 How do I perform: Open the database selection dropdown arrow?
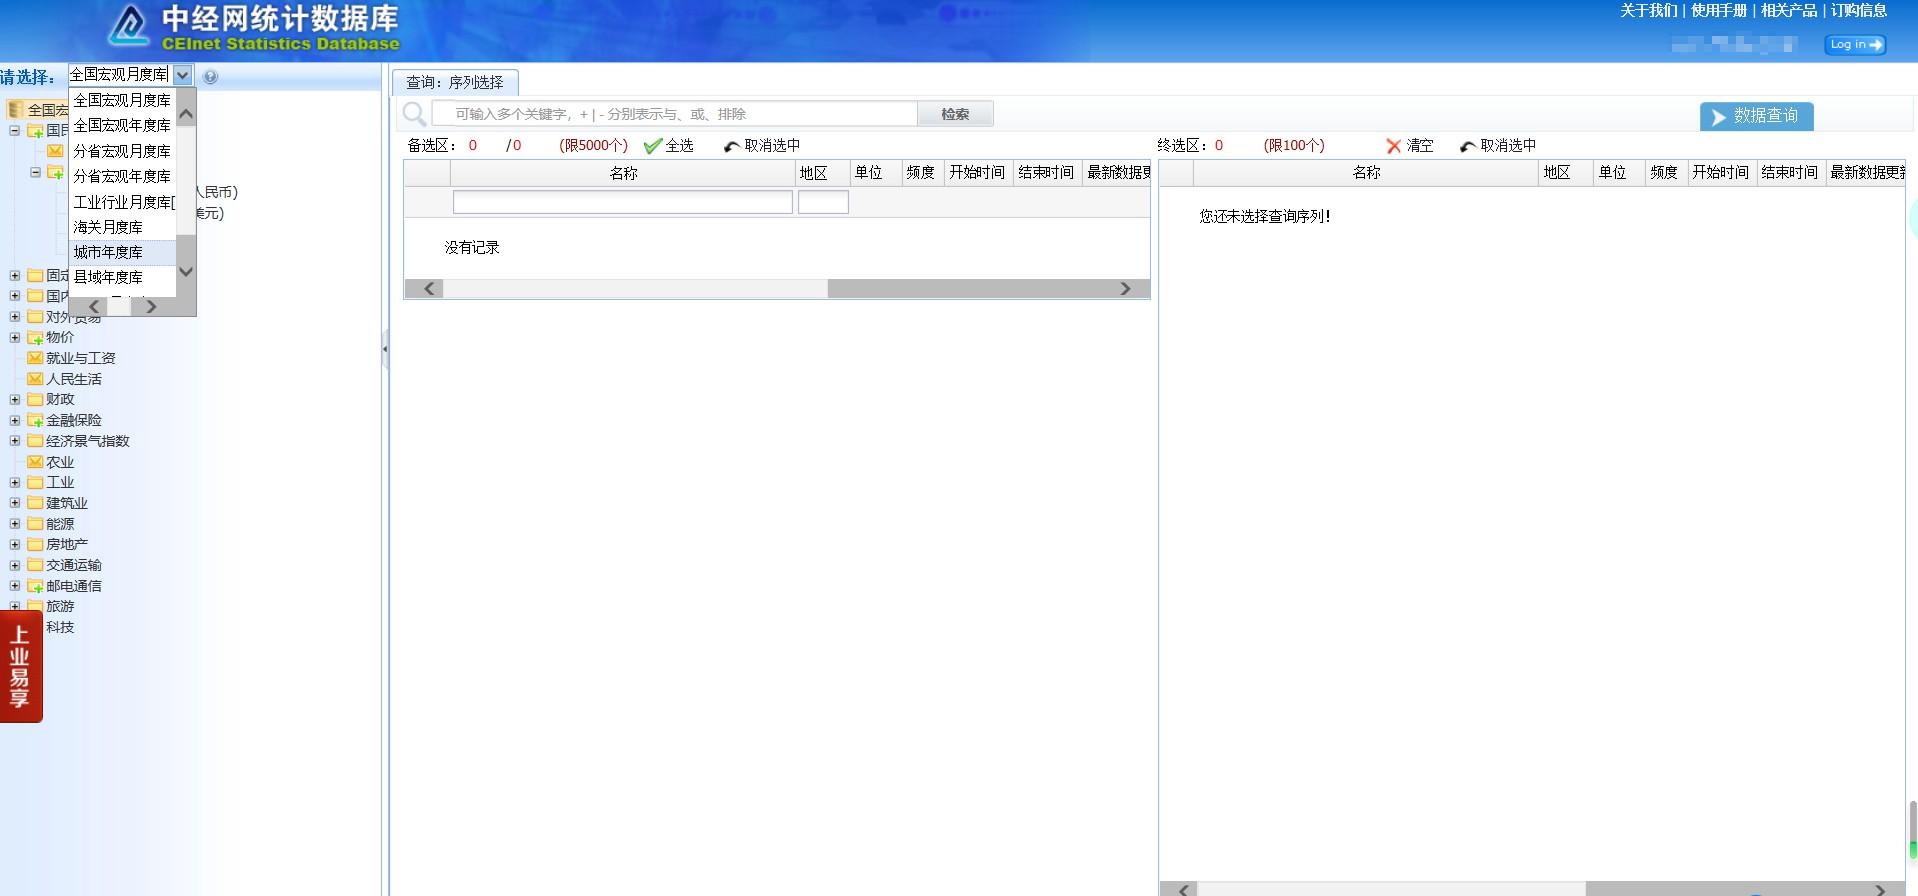(182, 75)
